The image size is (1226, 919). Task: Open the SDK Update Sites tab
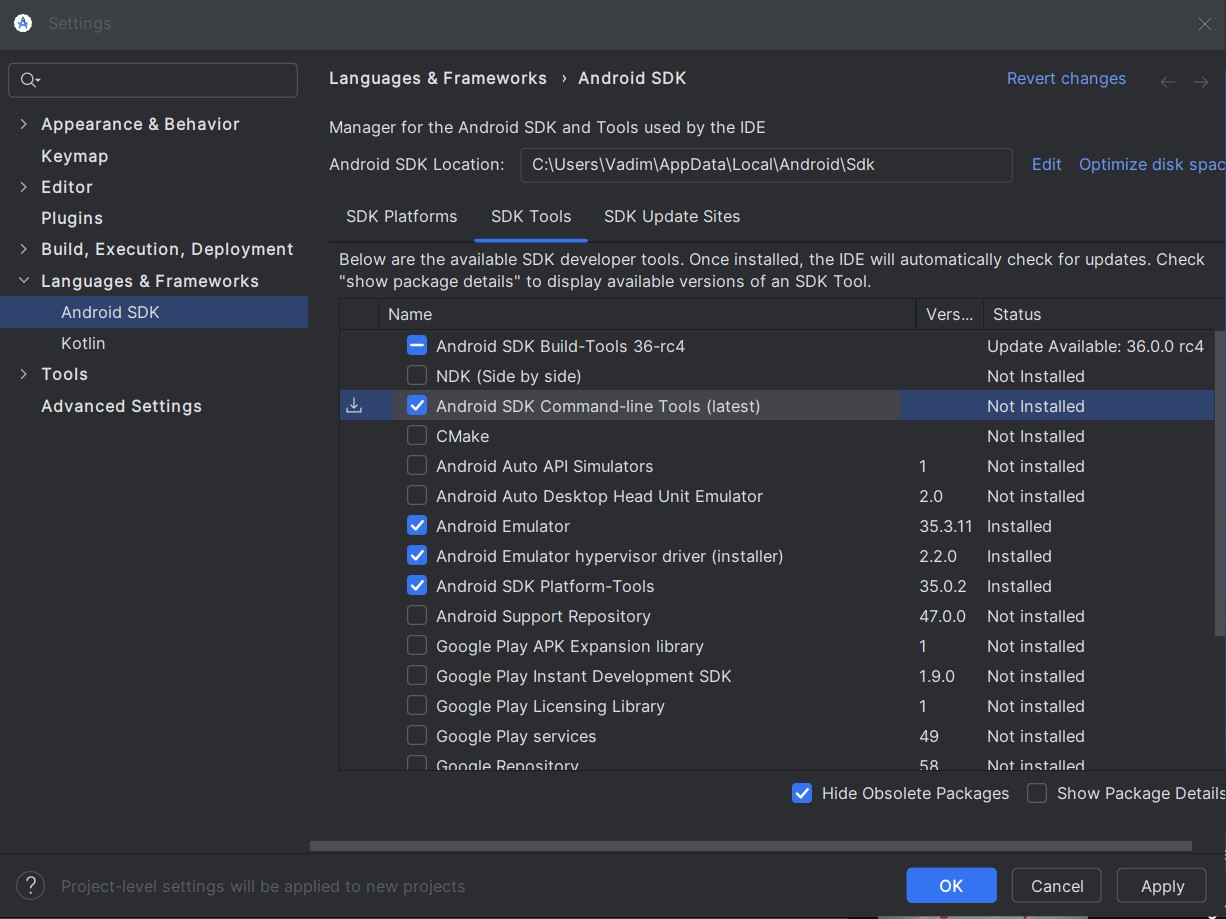coord(672,216)
